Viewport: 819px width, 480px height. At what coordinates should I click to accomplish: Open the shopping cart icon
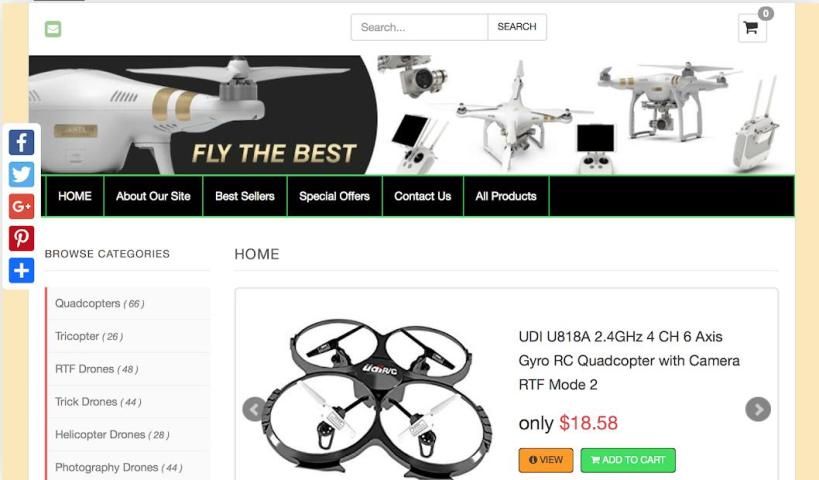pos(752,28)
